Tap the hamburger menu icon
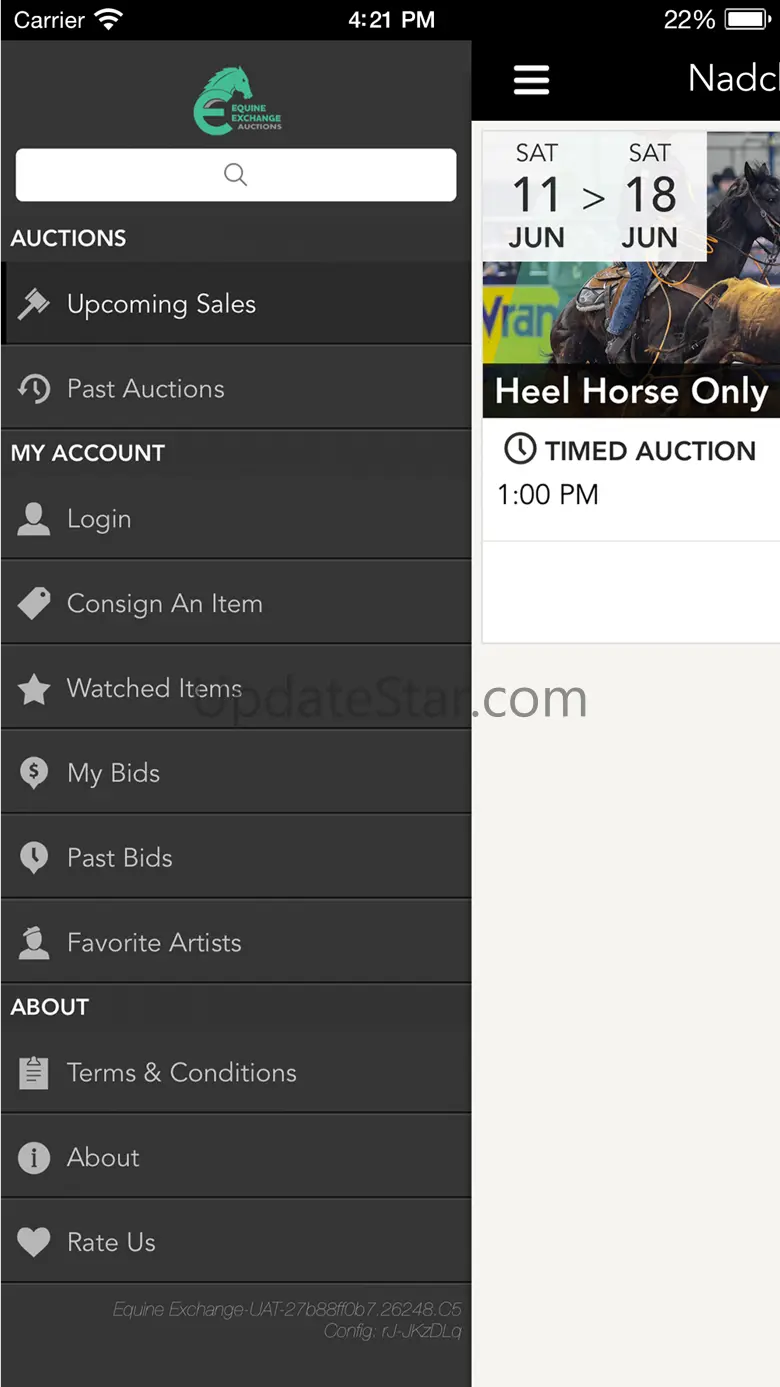Screen dimensions: 780x1387 pyautogui.click(x=531, y=80)
